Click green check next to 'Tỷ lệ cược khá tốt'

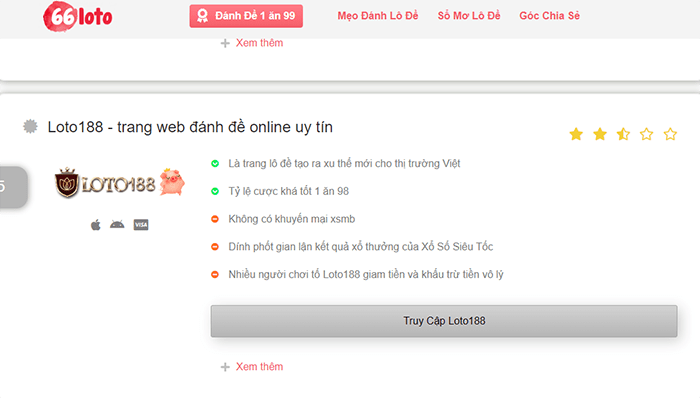[x=215, y=191]
